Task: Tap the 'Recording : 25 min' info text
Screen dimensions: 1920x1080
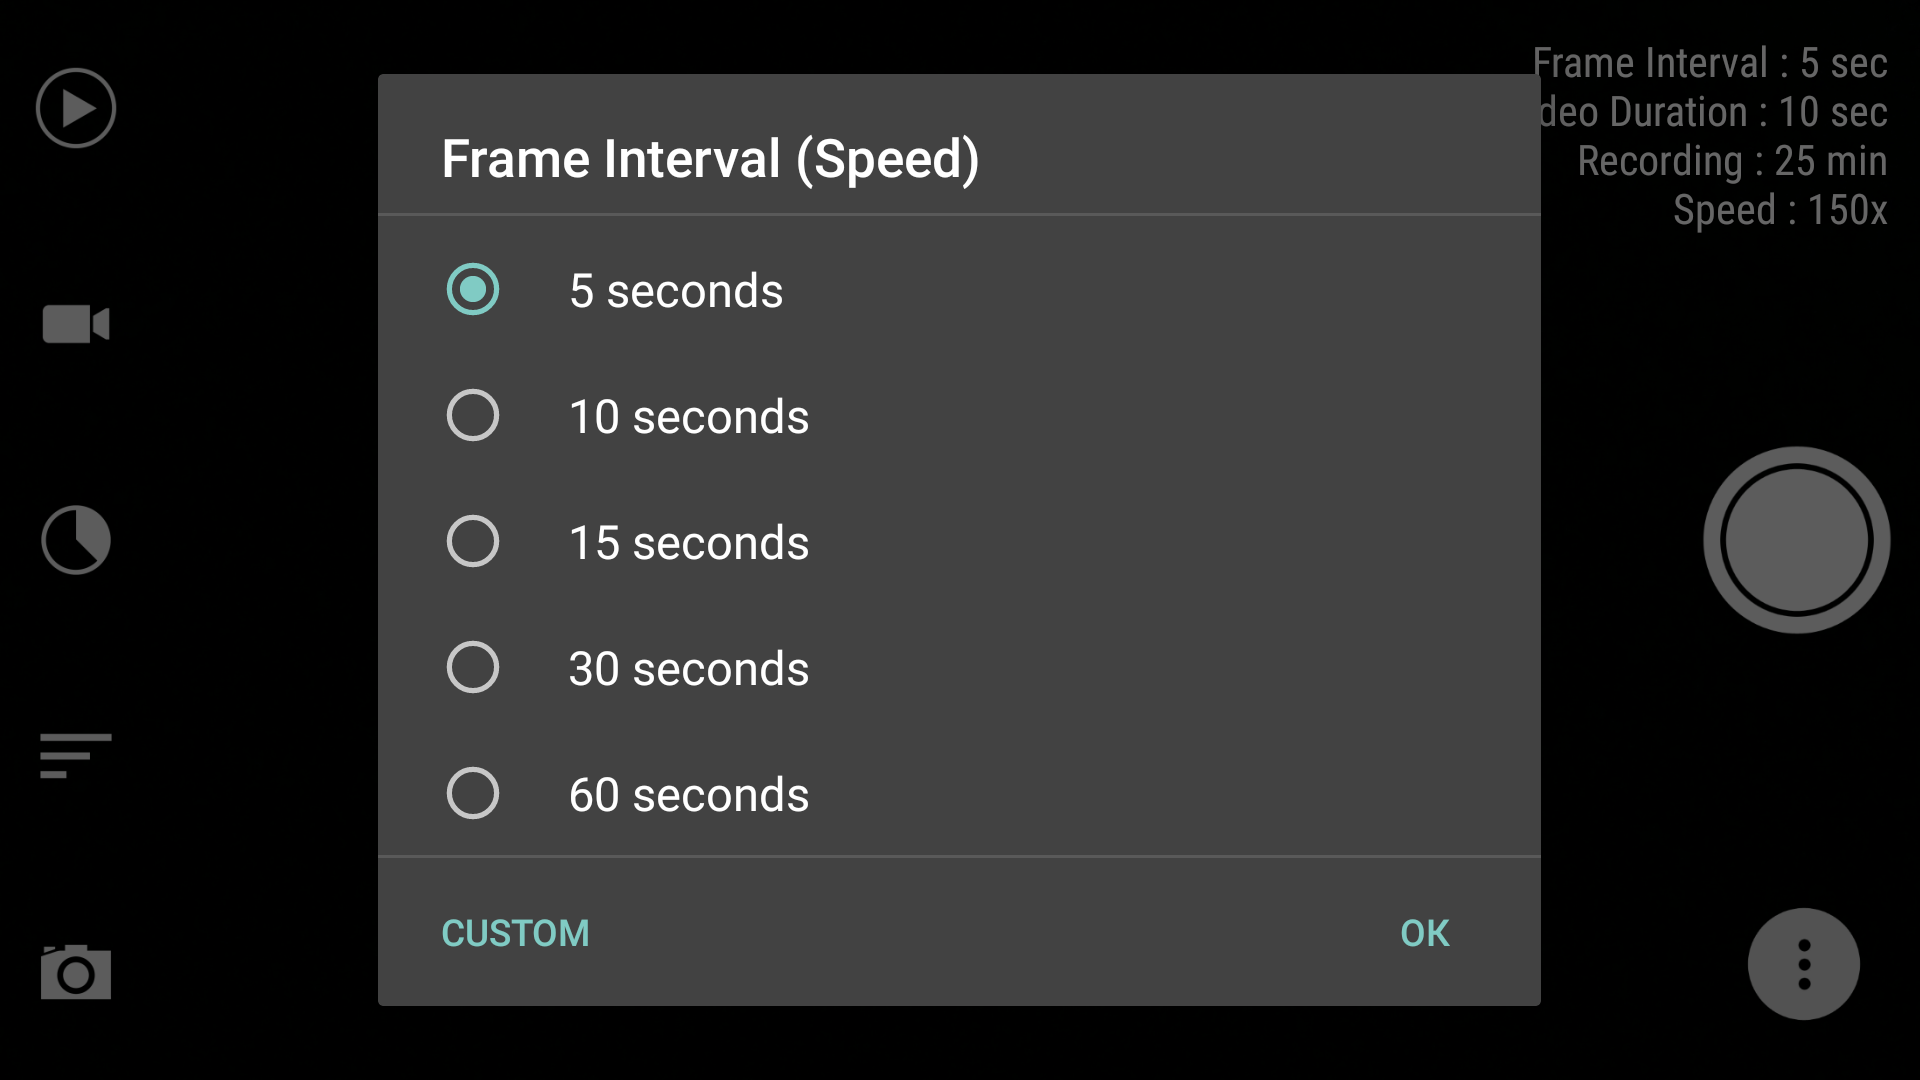Action: pos(1733,161)
